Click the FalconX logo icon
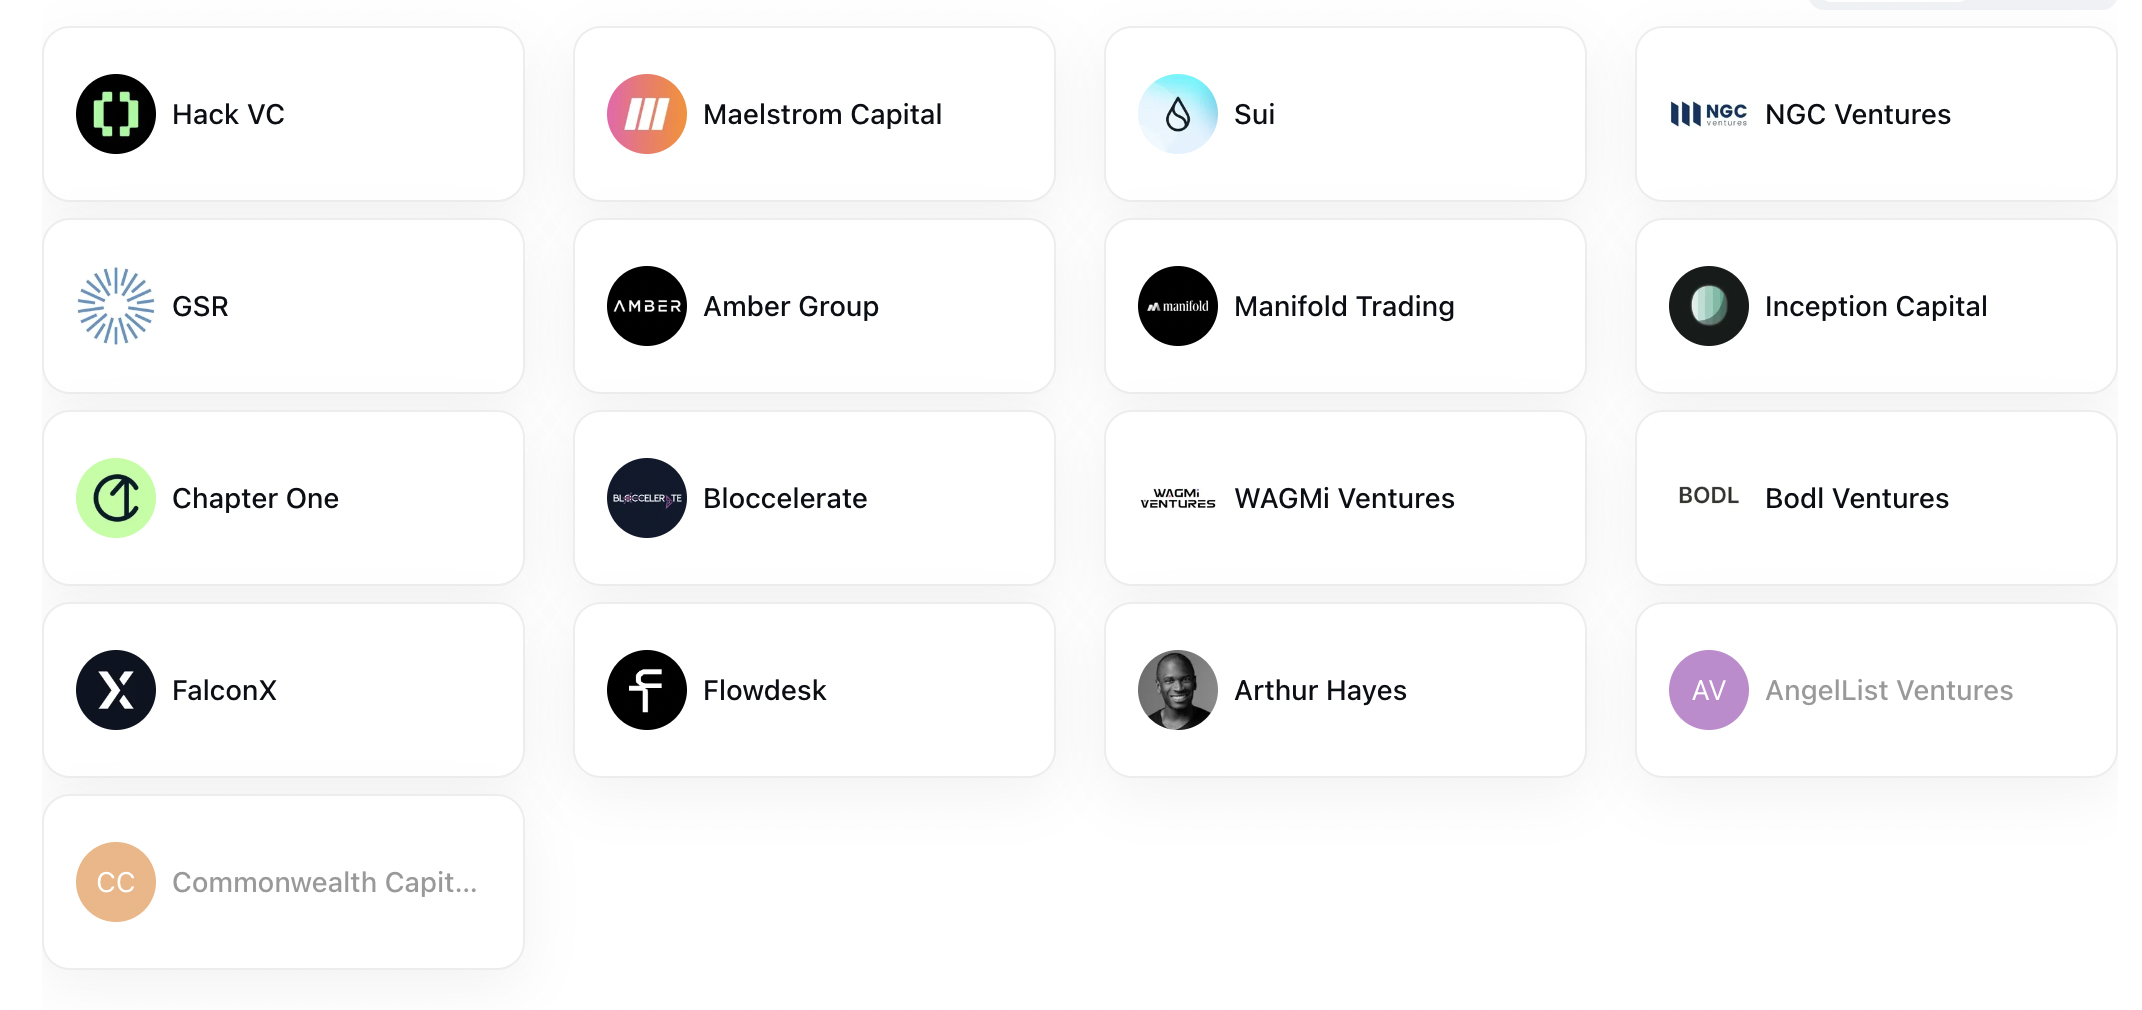Viewport: 2142px width, 1010px height. [x=116, y=690]
